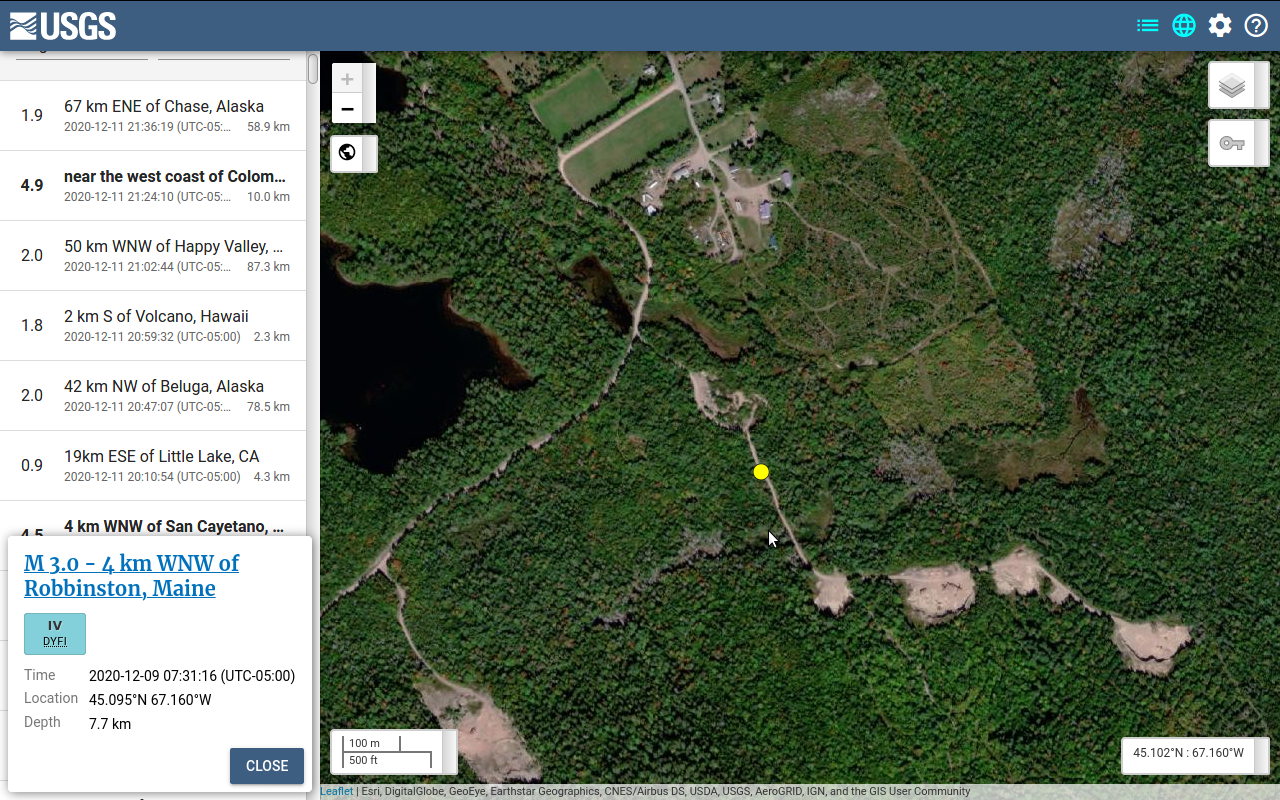The width and height of the screenshot is (1280, 800).
Task: Click the zoom to world globe button
Action: click(x=347, y=153)
